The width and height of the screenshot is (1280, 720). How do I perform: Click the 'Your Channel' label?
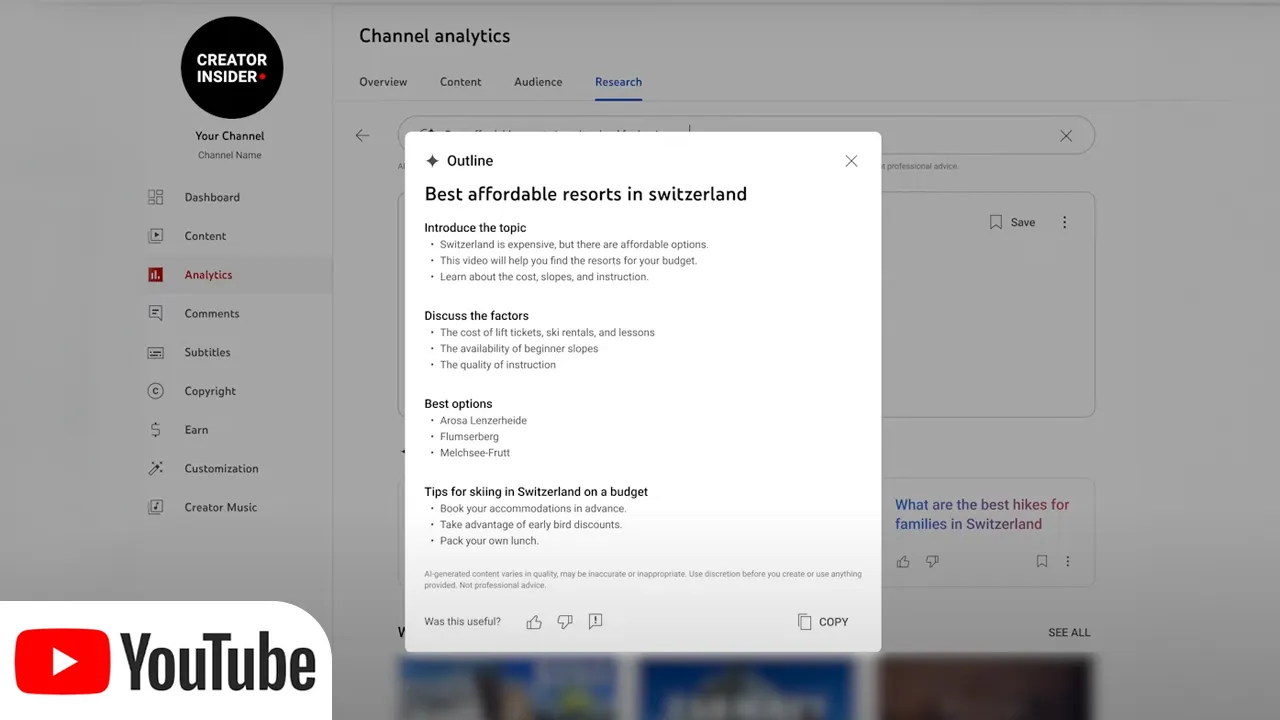click(x=230, y=136)
